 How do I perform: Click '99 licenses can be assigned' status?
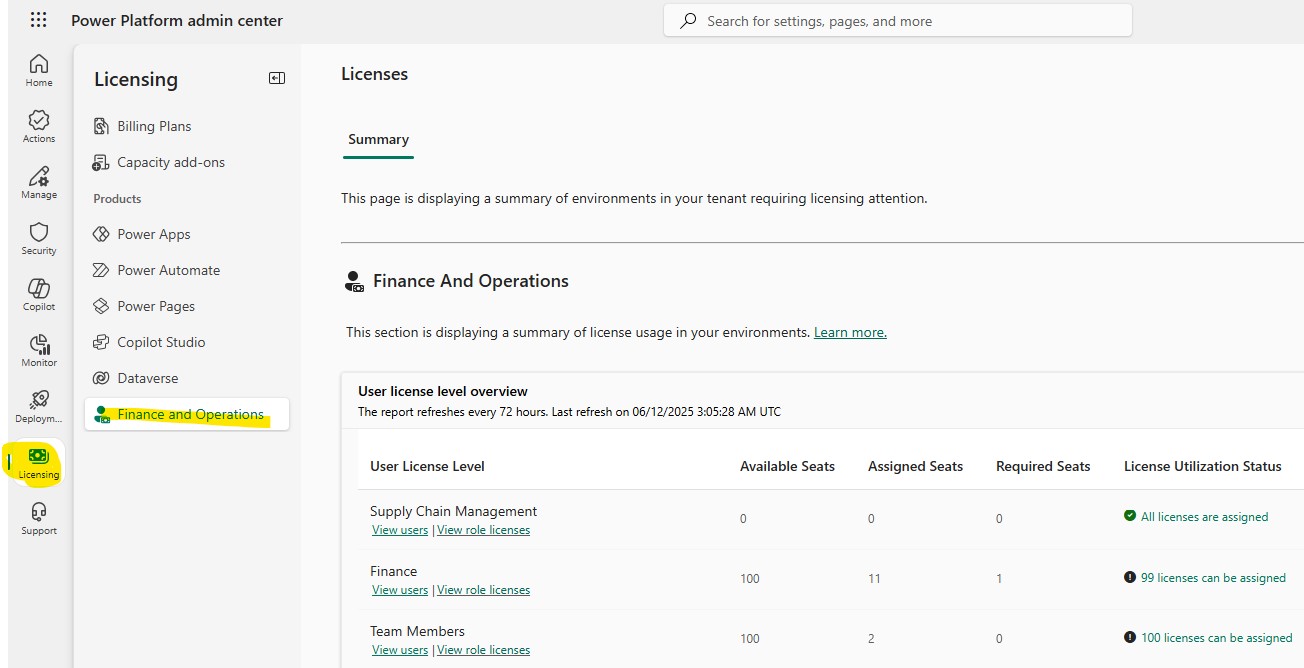pyautogui.click(x=1213, y=578)
